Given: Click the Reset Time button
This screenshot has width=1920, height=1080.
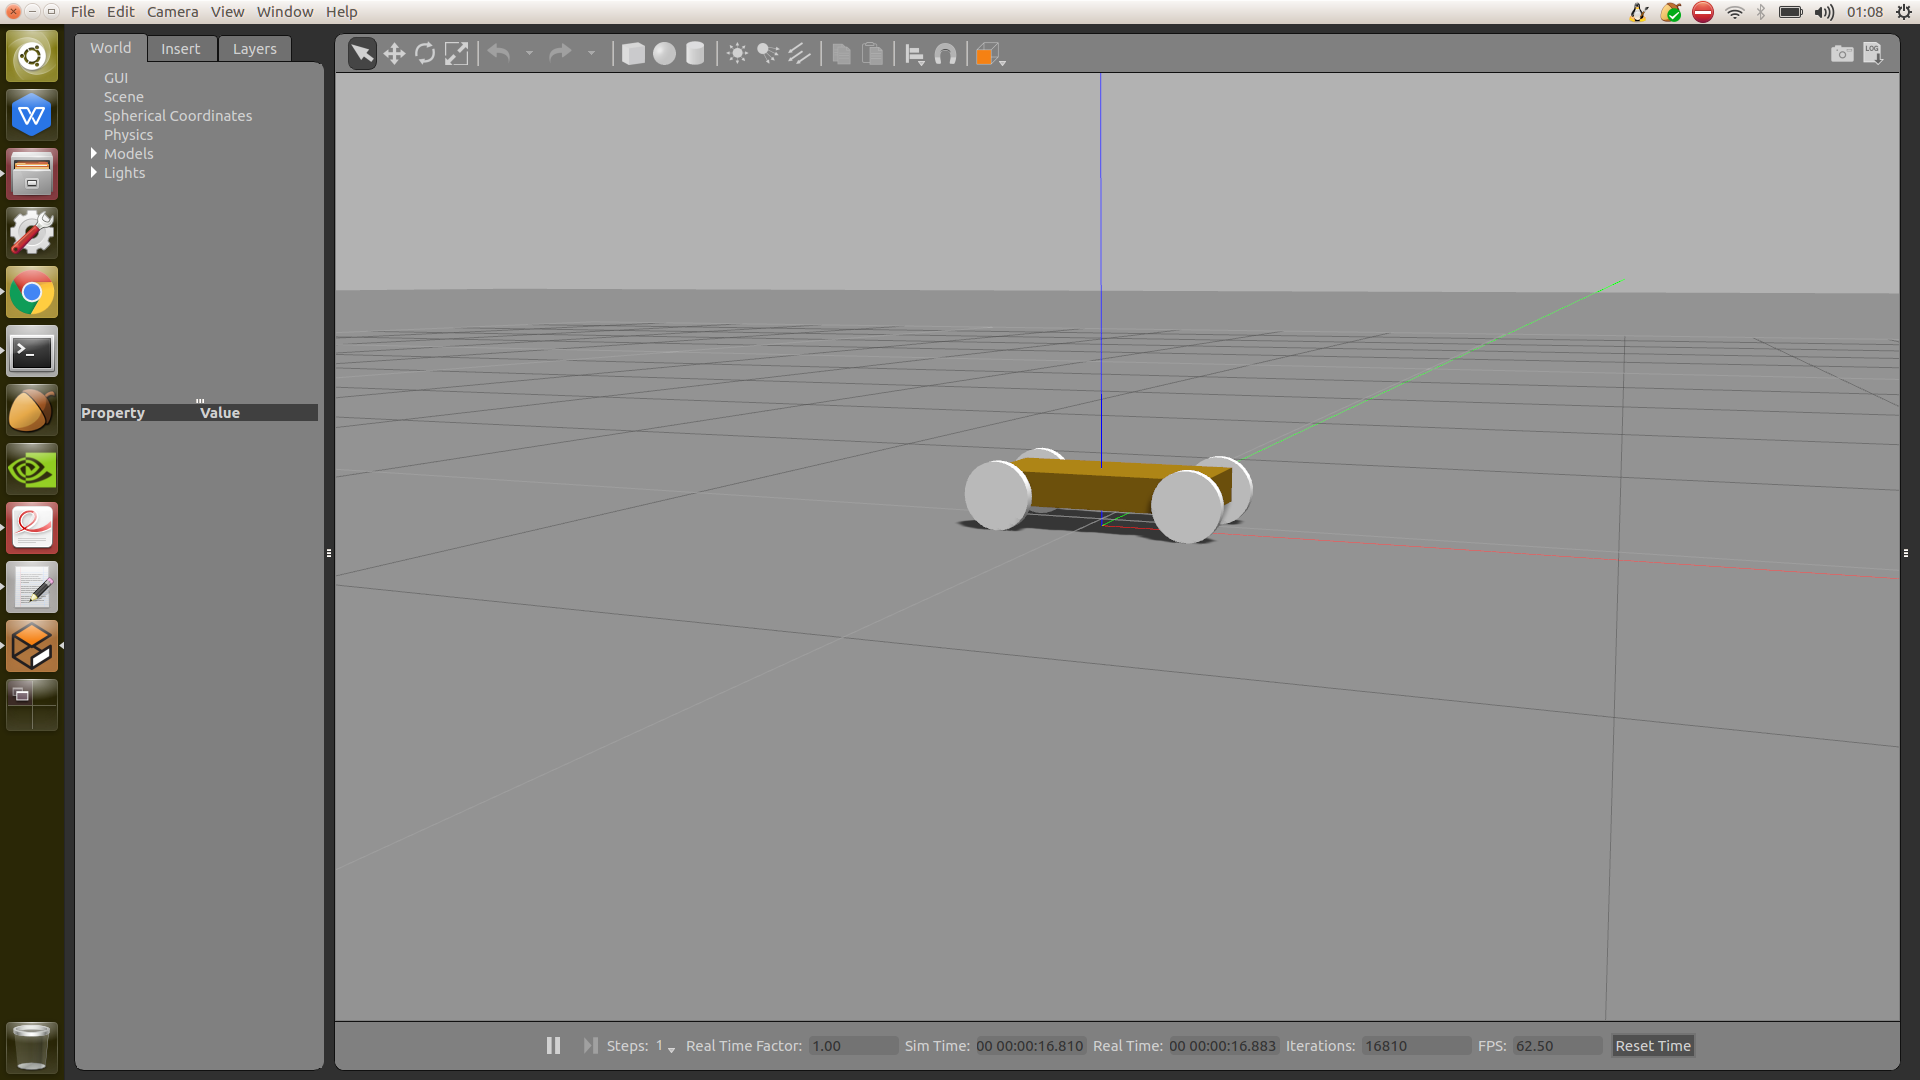Looking at the screenshot, I should 1652,1046.
